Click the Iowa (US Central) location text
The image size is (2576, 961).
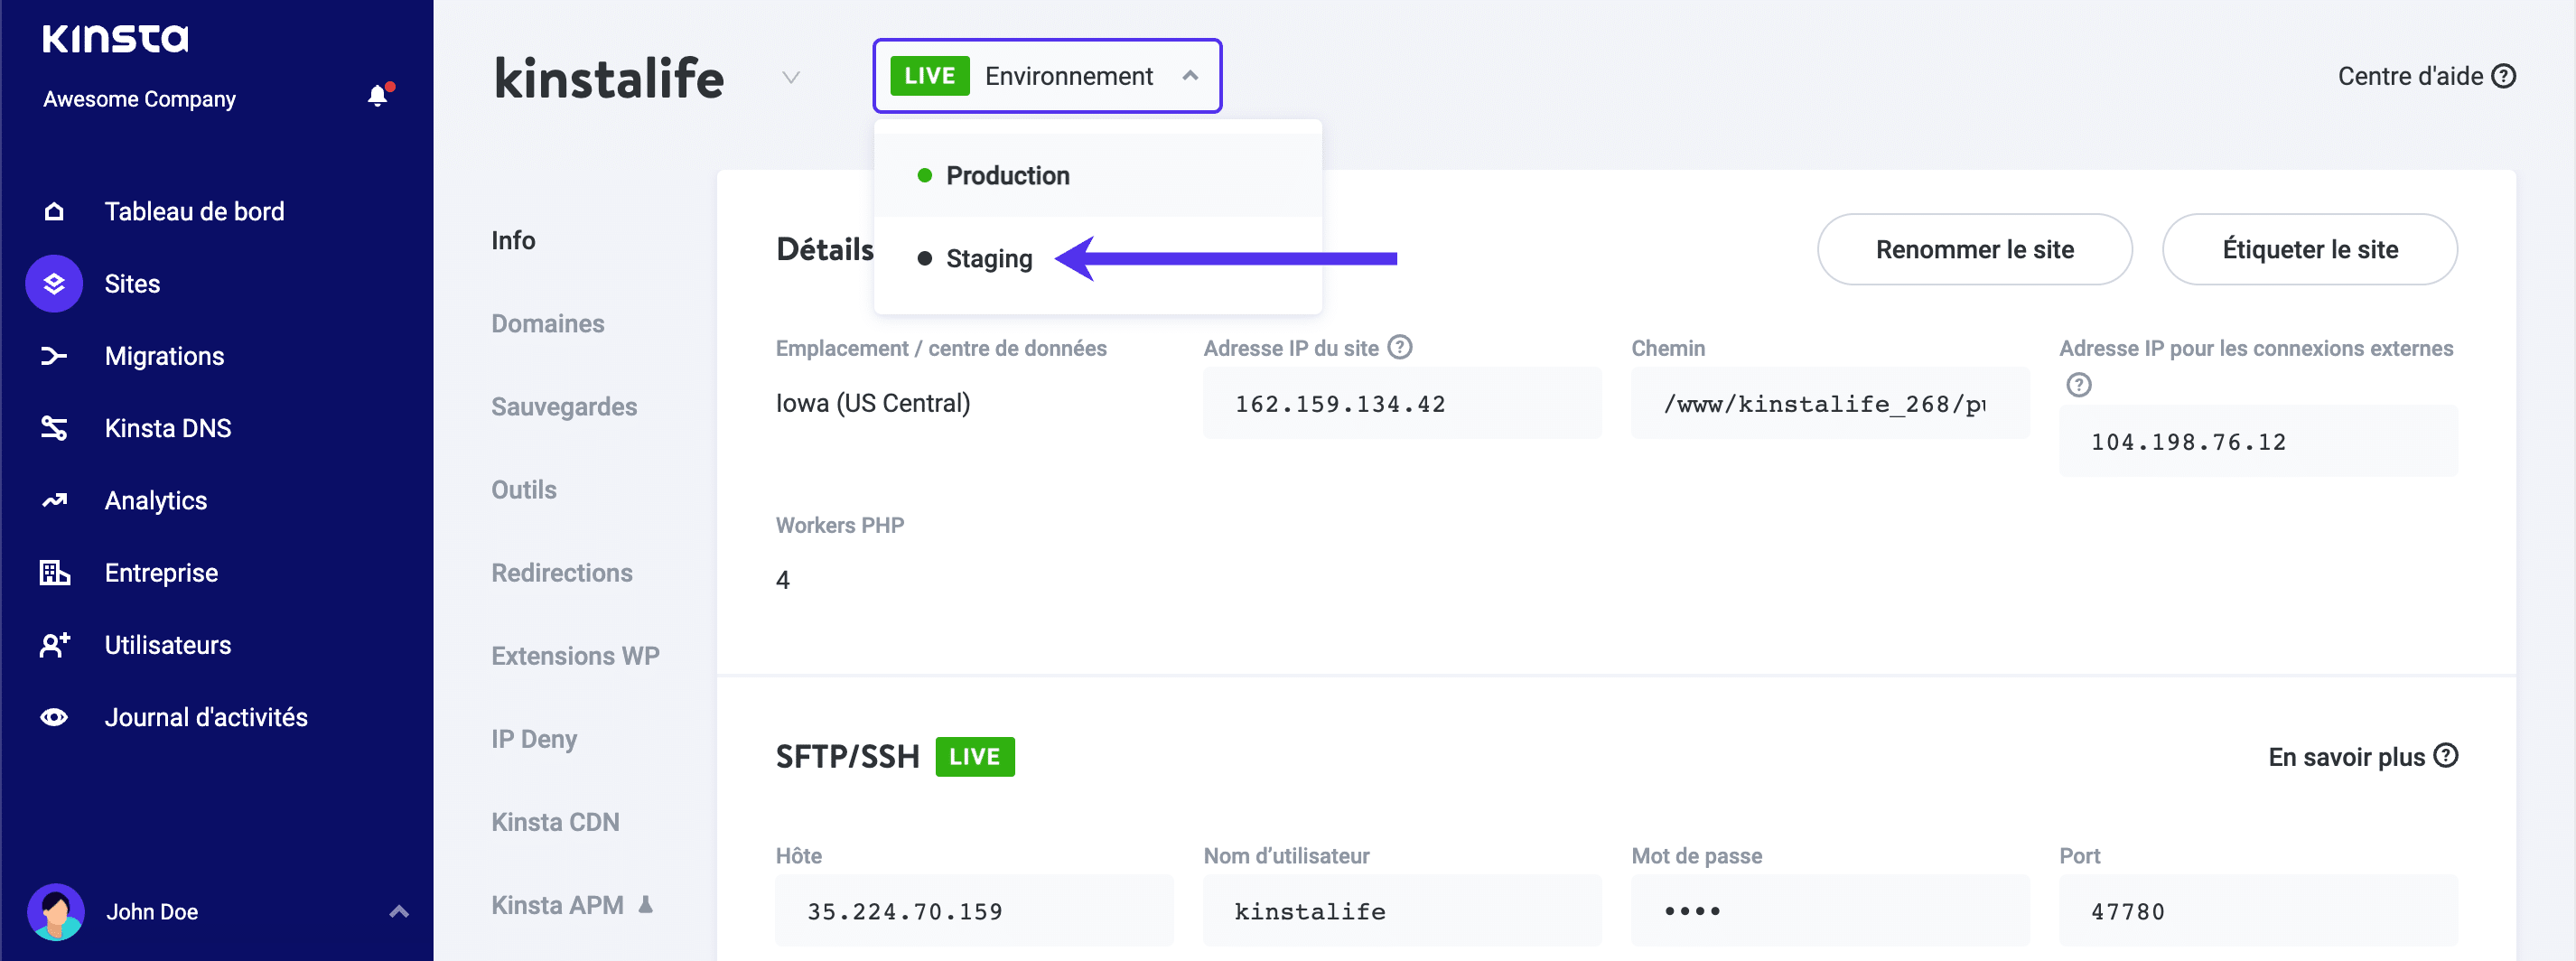873,403
